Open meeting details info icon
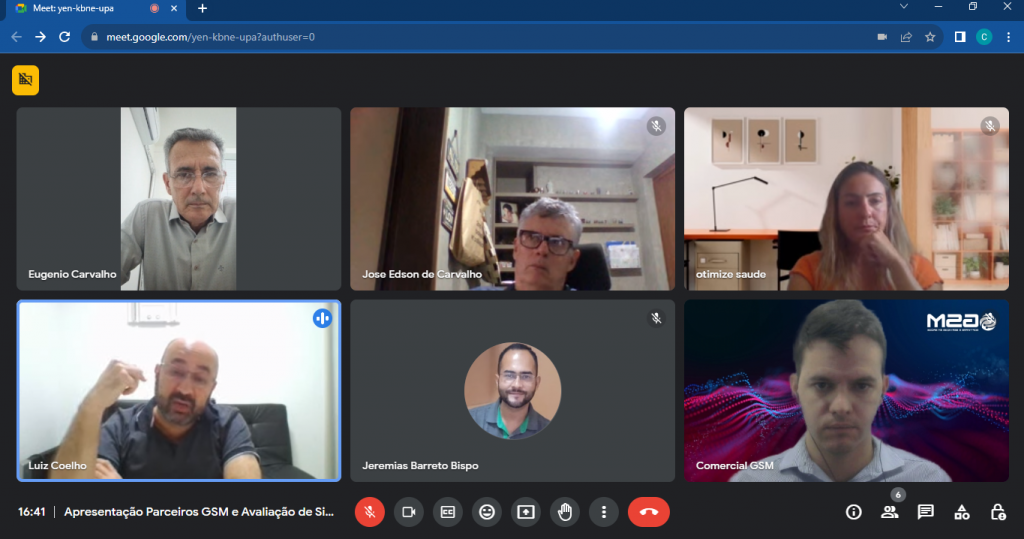This screenshot has height=539, width=1024. click(x=853, y=512)
